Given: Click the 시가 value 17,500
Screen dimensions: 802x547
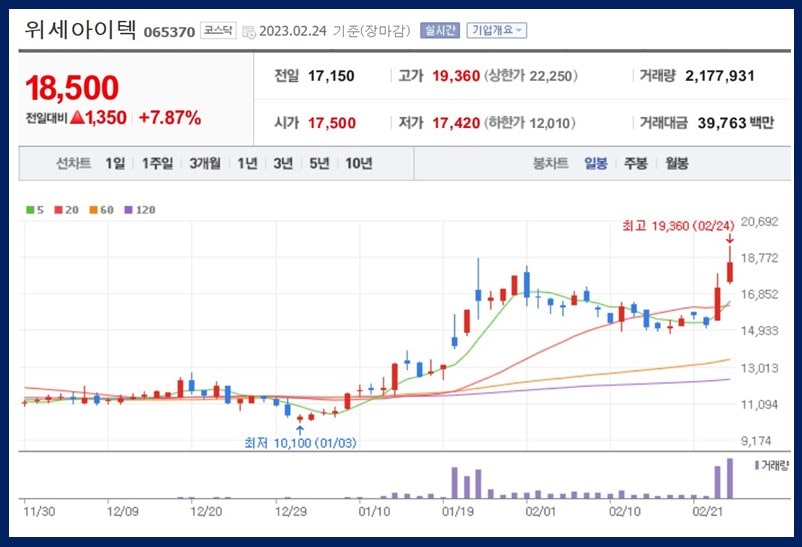Looking at the screenshot, I should click(332, 123).
